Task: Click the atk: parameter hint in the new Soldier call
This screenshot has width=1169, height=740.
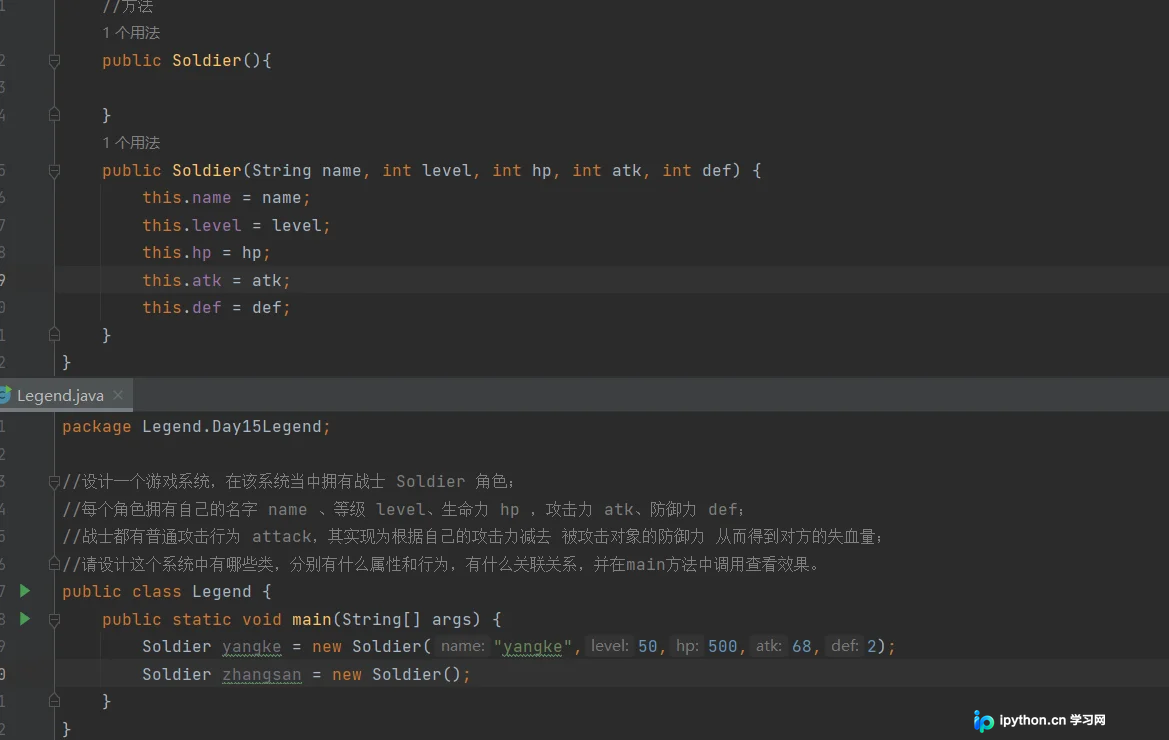Action: coord(768,646)
